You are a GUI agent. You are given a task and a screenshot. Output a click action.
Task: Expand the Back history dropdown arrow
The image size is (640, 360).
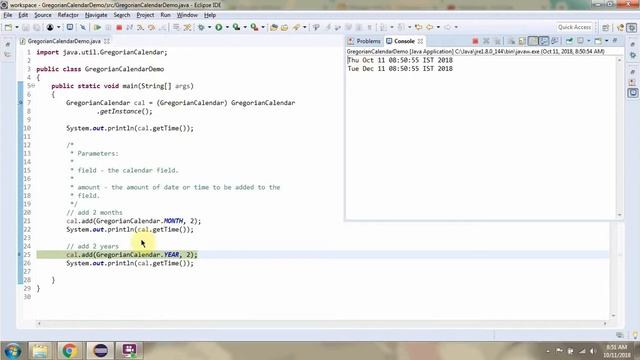[438, 27]
